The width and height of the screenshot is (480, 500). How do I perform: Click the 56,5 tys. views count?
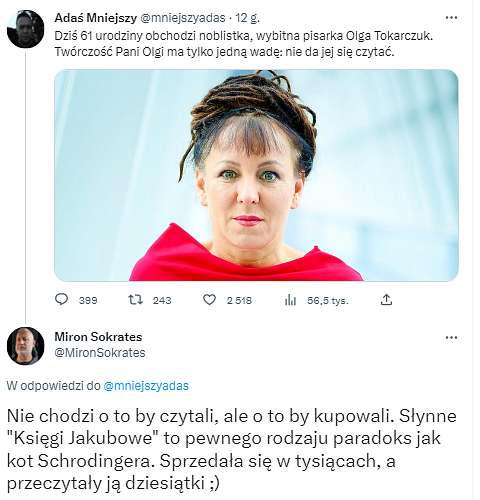(x=328, y=301)
